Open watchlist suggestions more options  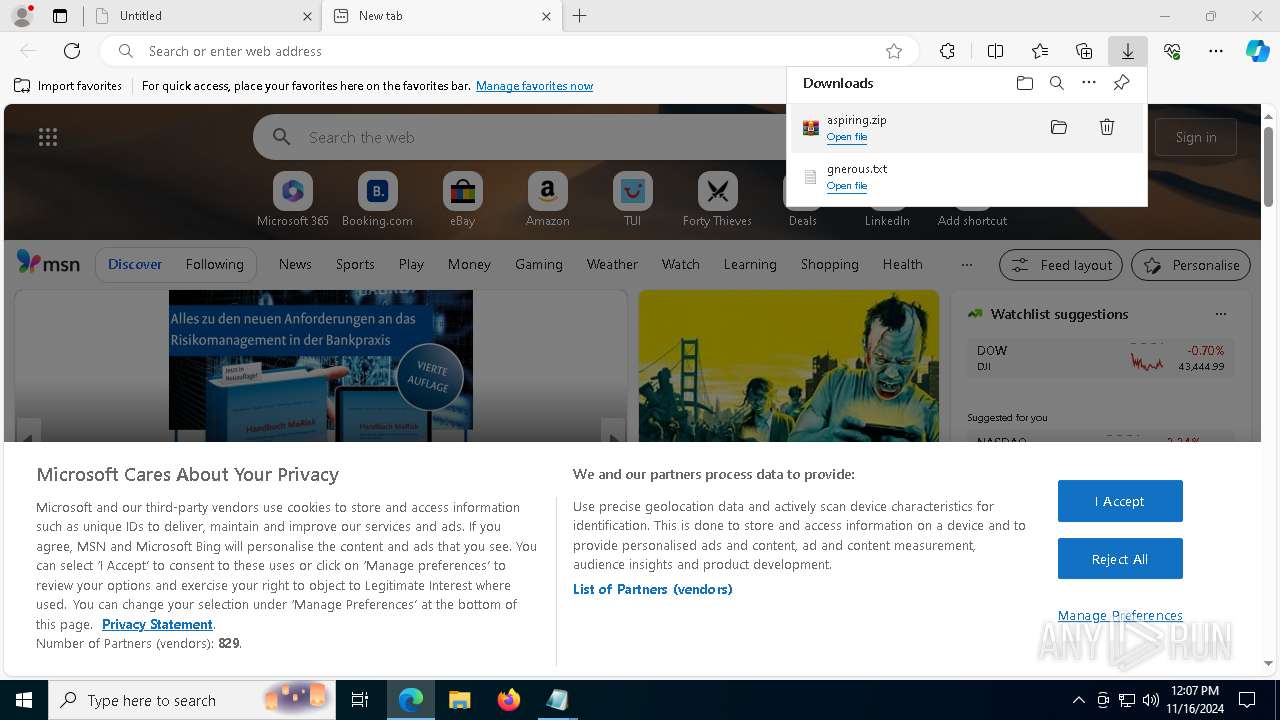coord(1220,314)
